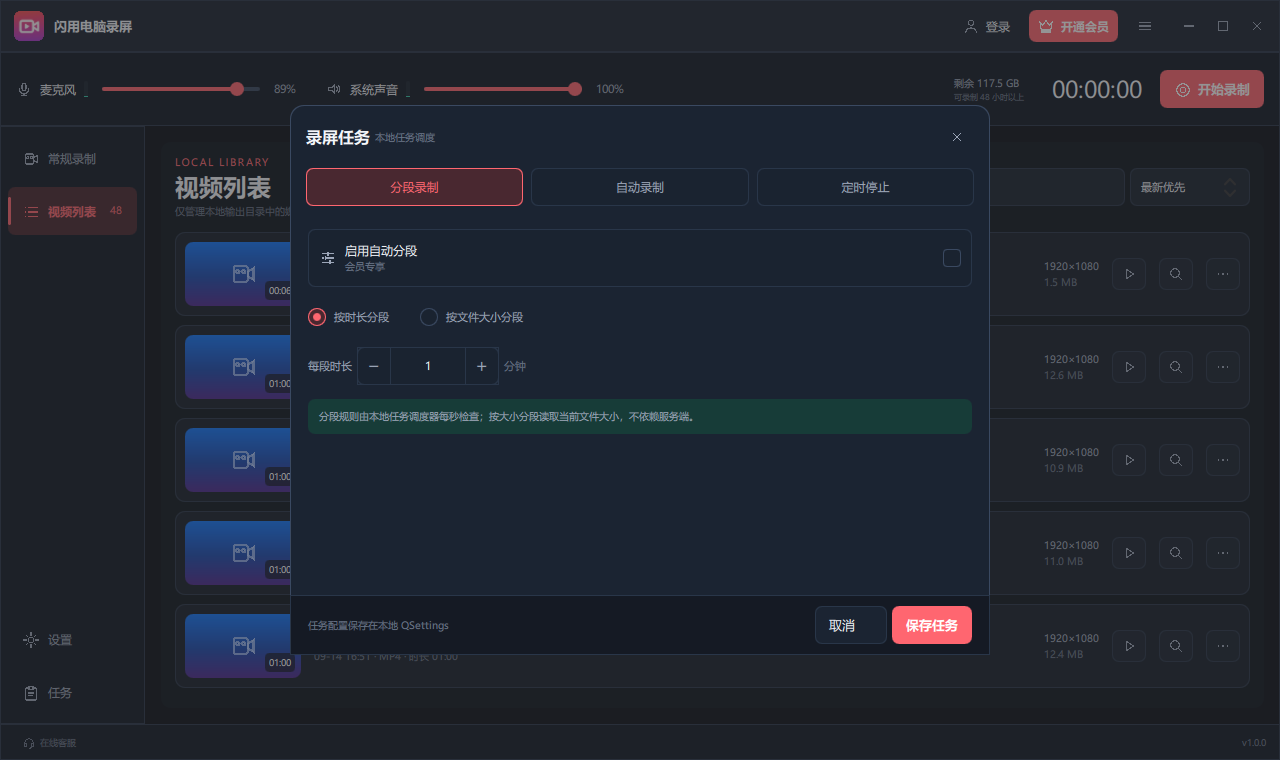This screenshot has height=760, width=1280.
Task: Click magnifier icon on the 12.6 MB video
Action: coord(1176,367)
